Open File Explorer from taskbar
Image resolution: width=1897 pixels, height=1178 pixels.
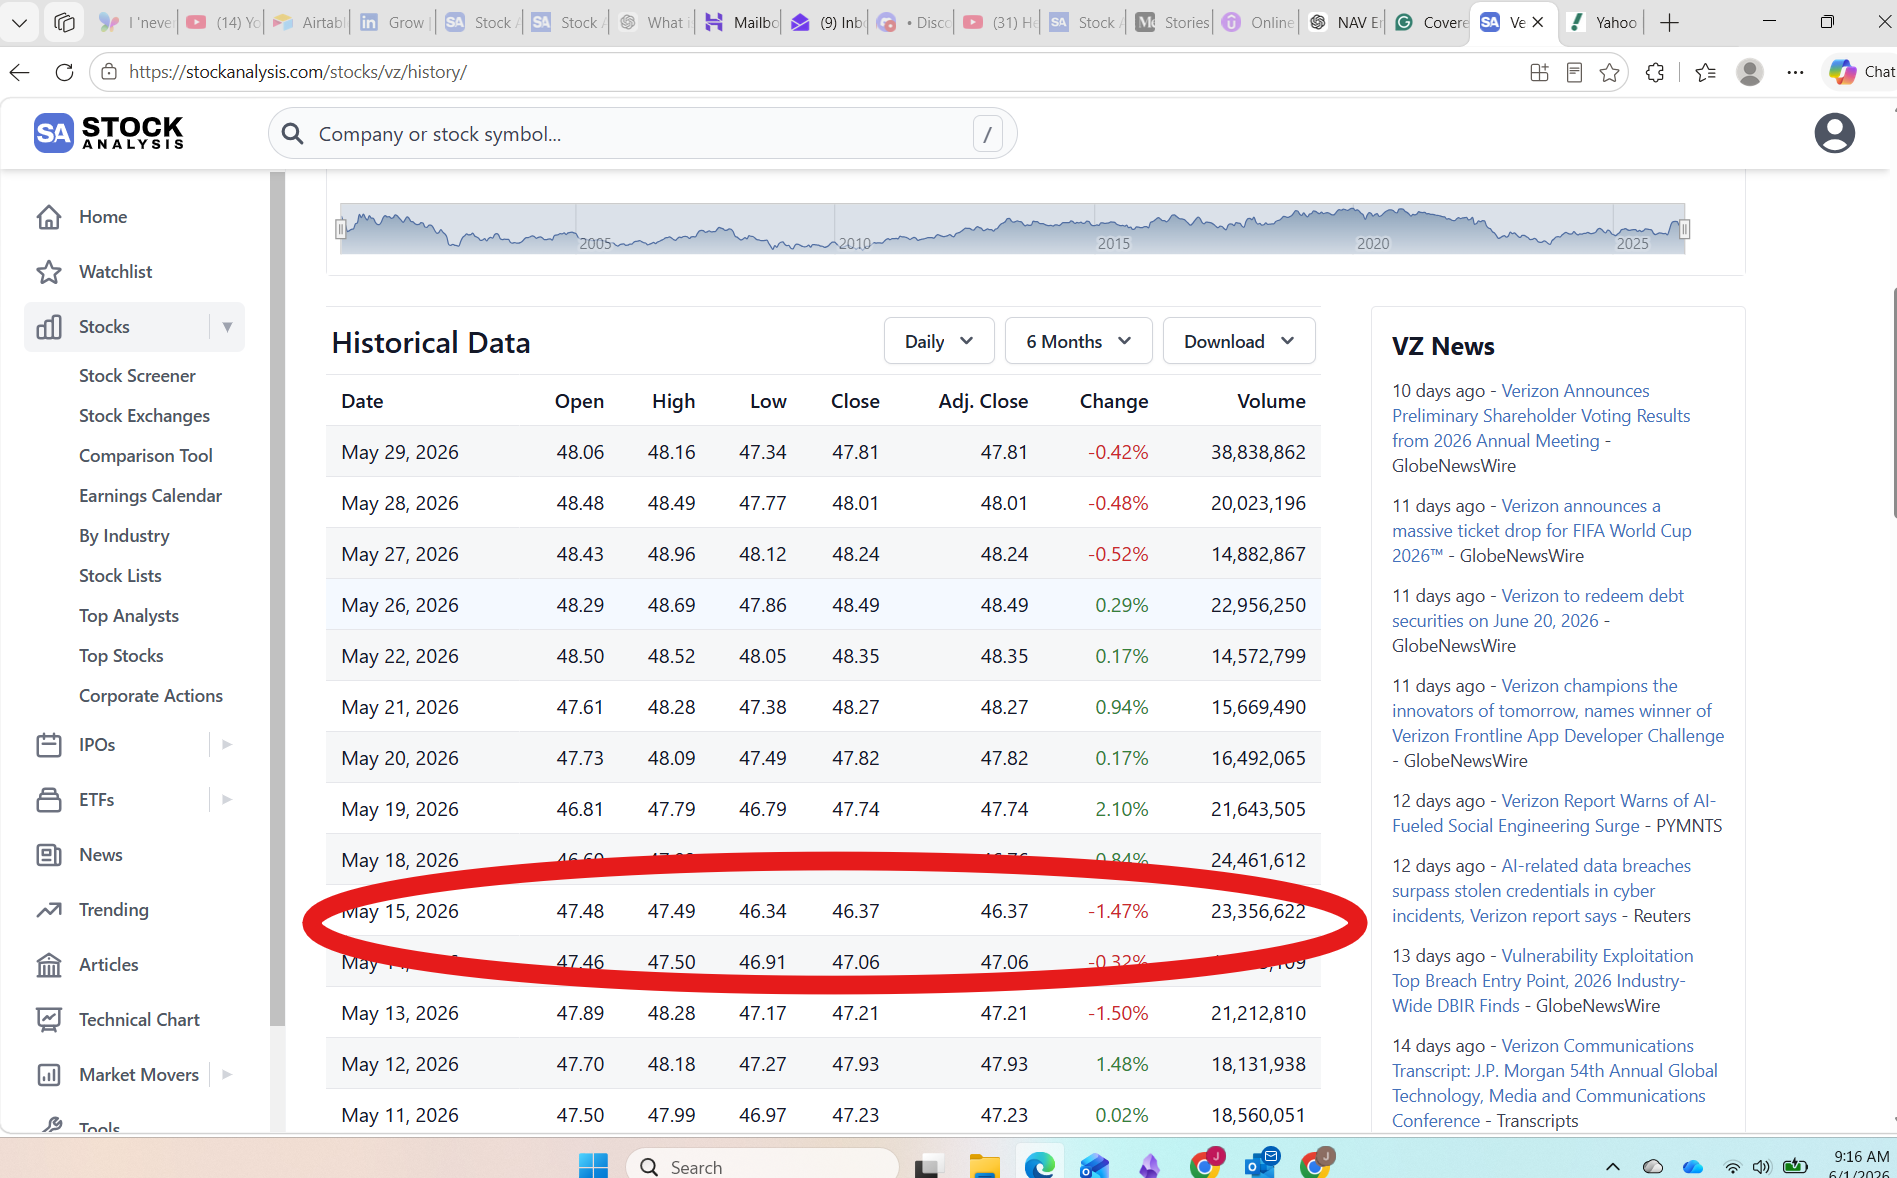pyautogui.click(x=984, y=1165)
